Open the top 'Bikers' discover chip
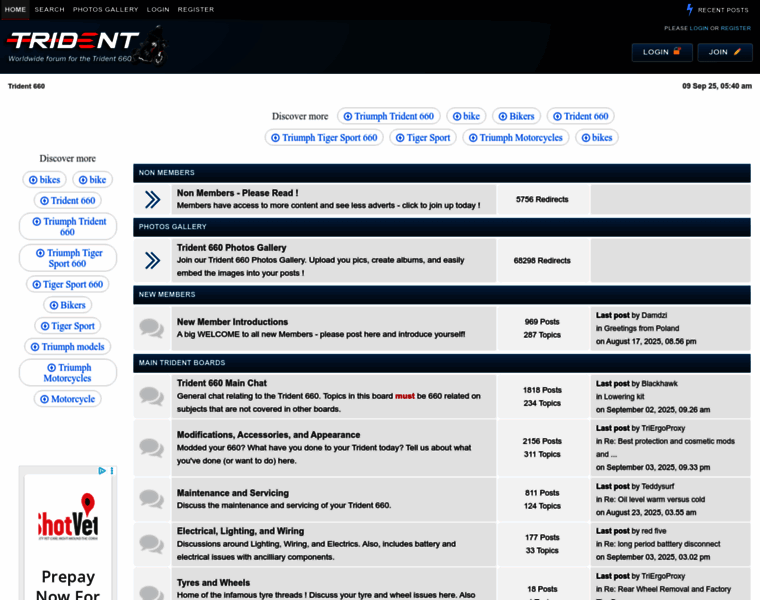 pos(517,116)
